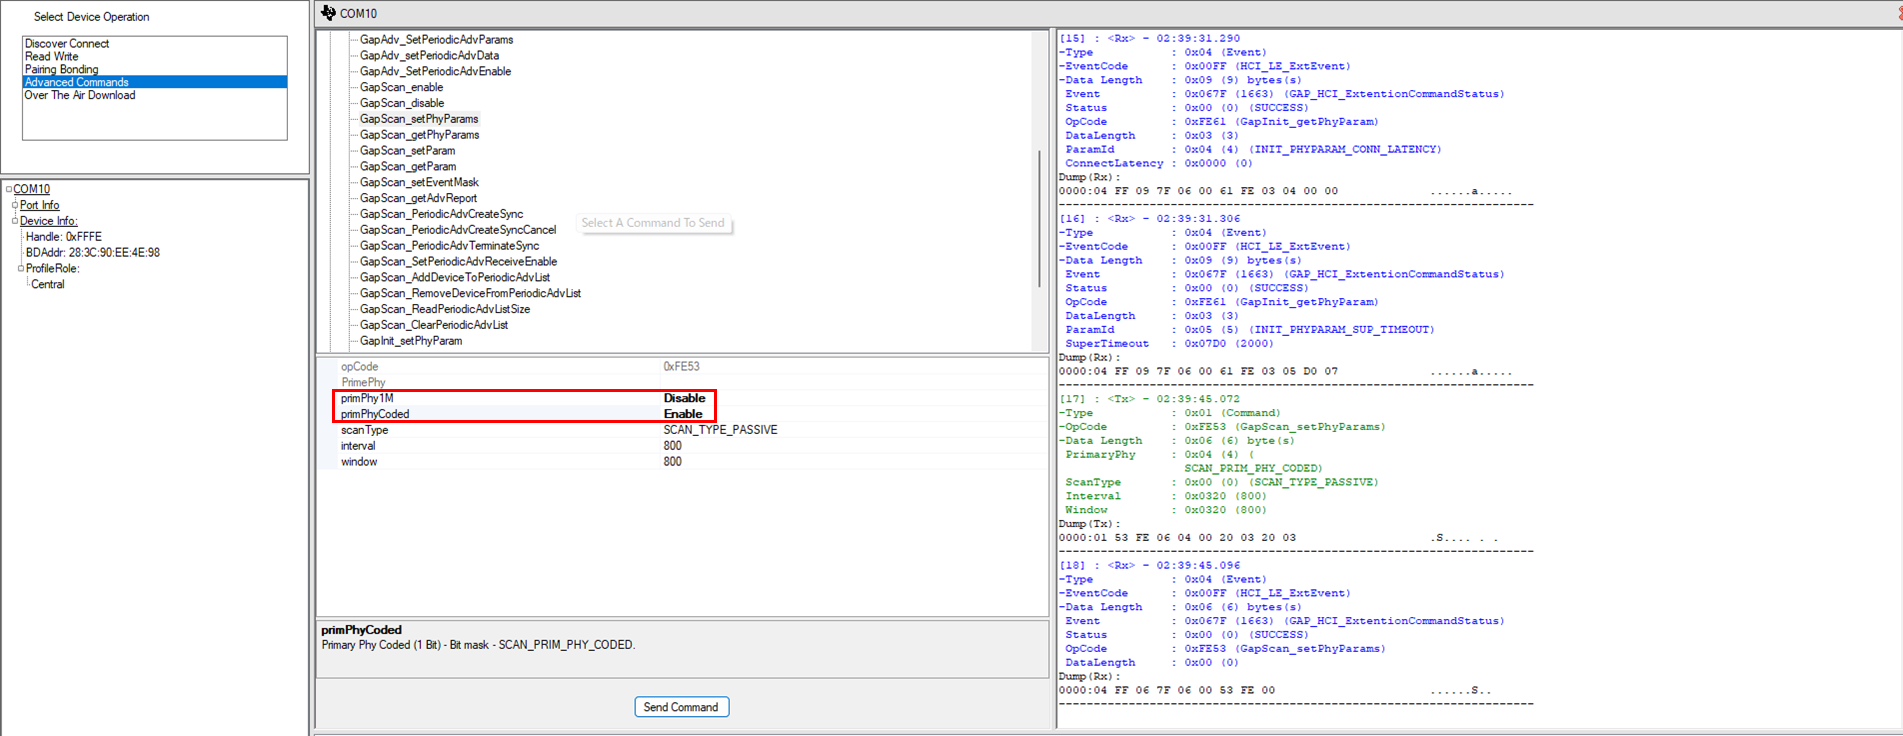
Task: Click log entry [17] Tx header
Action: (x=1150, y=399)
